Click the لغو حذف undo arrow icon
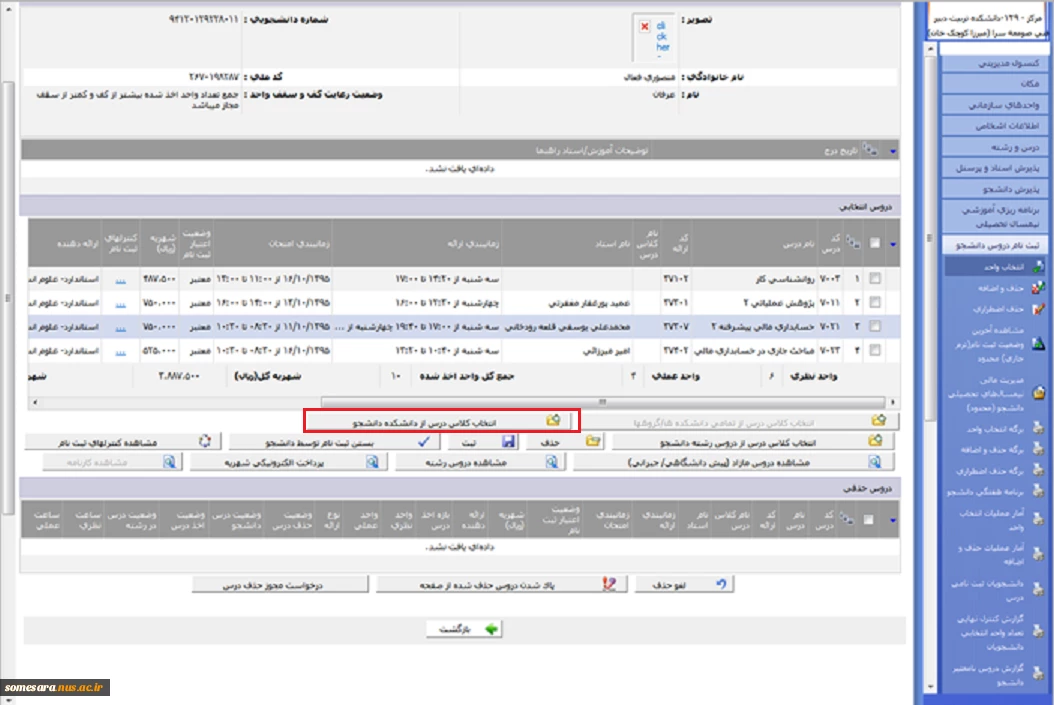Image resolution: width=1054 pixels, height=705 pixels. (722, 584)
